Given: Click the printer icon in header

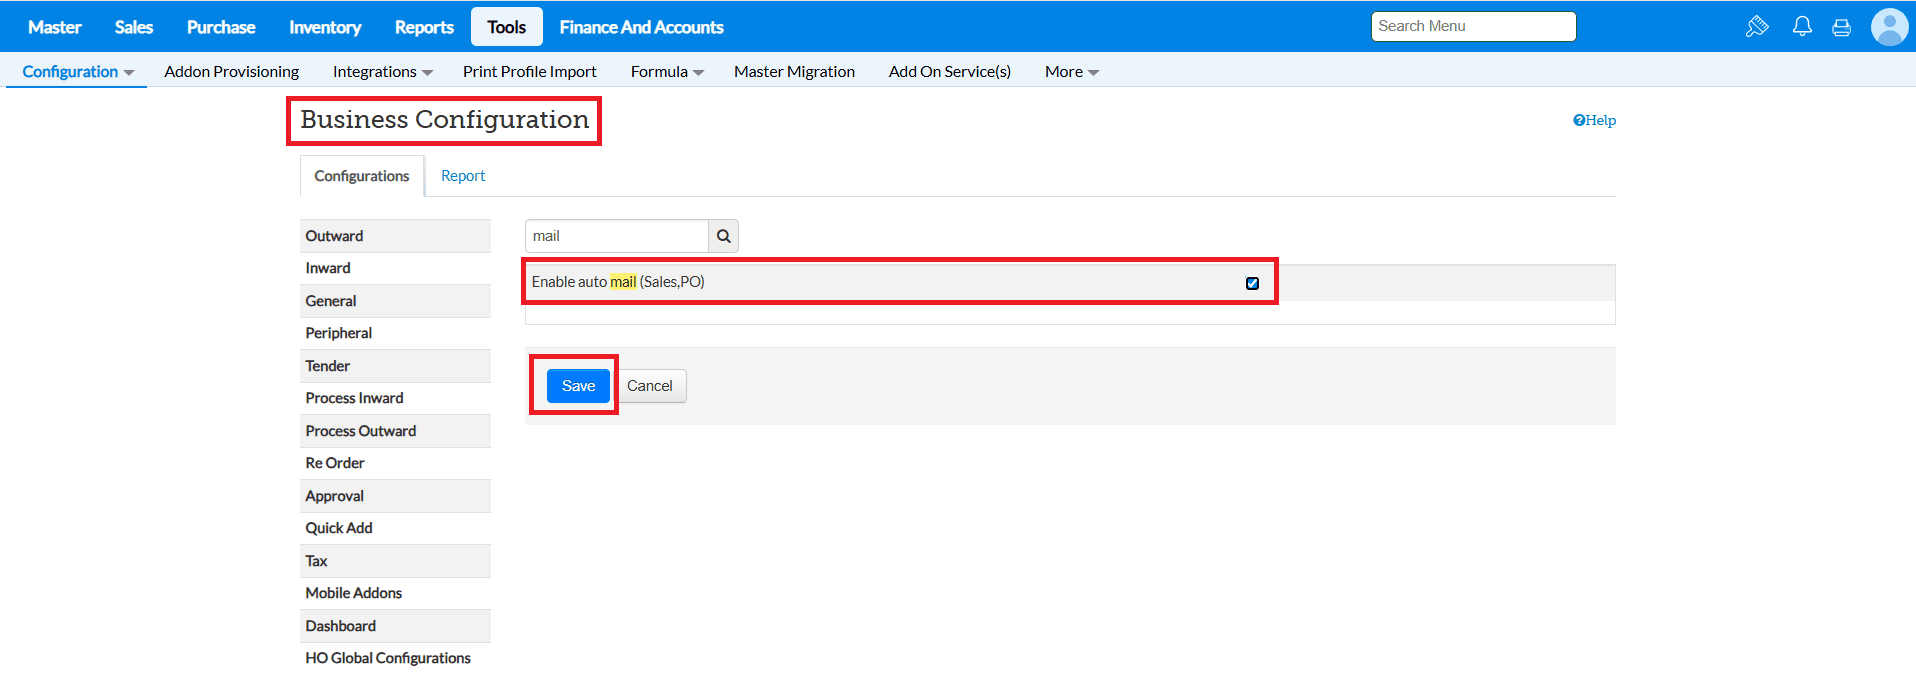Looking at the screenshot, I should (1841, 28).
